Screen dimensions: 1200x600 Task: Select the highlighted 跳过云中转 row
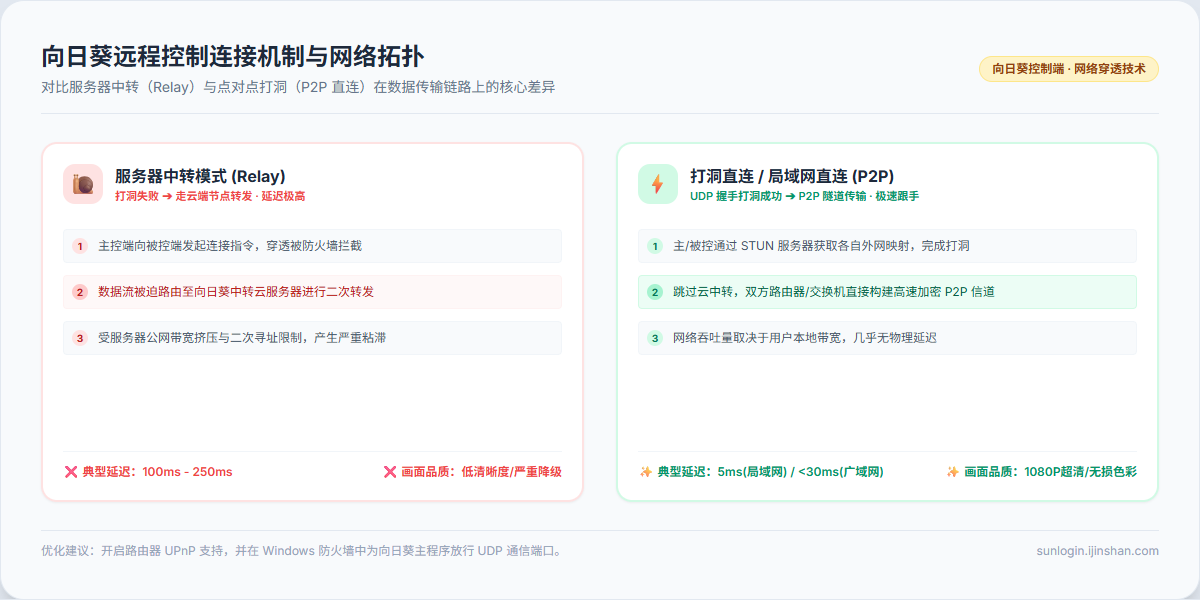point(887,292)
